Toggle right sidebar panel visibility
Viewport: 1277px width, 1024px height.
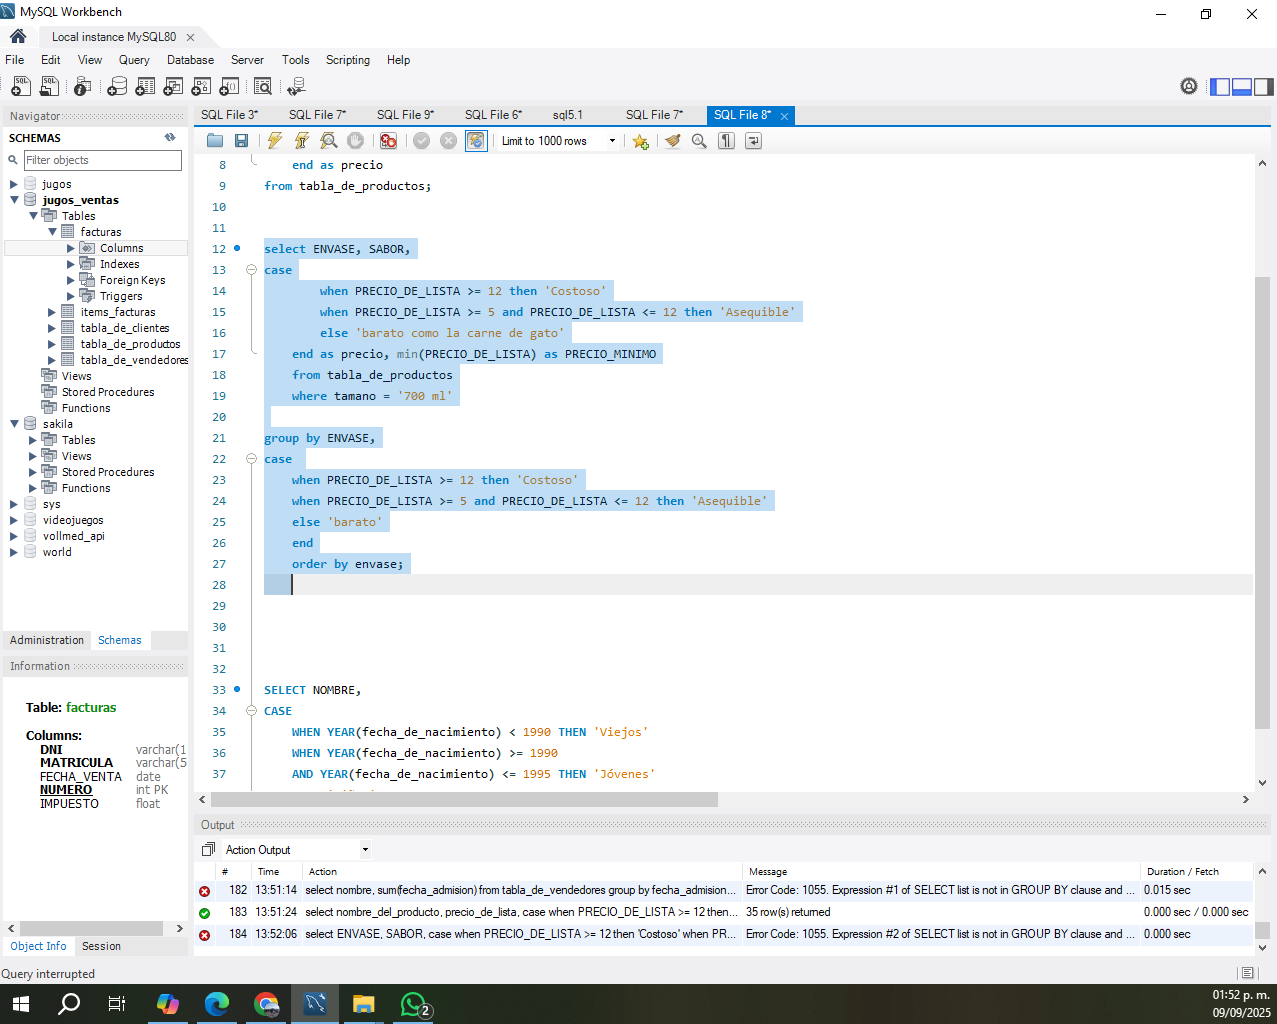1264,86
